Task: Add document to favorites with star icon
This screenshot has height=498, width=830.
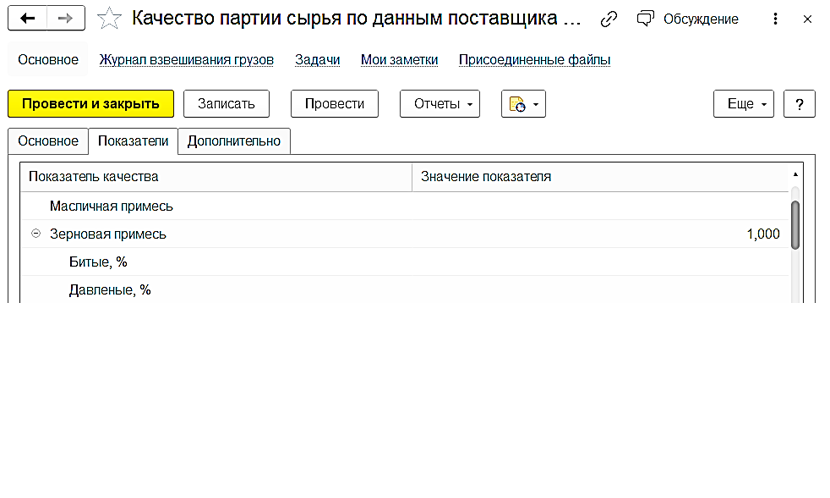Action: coord(109,19)
